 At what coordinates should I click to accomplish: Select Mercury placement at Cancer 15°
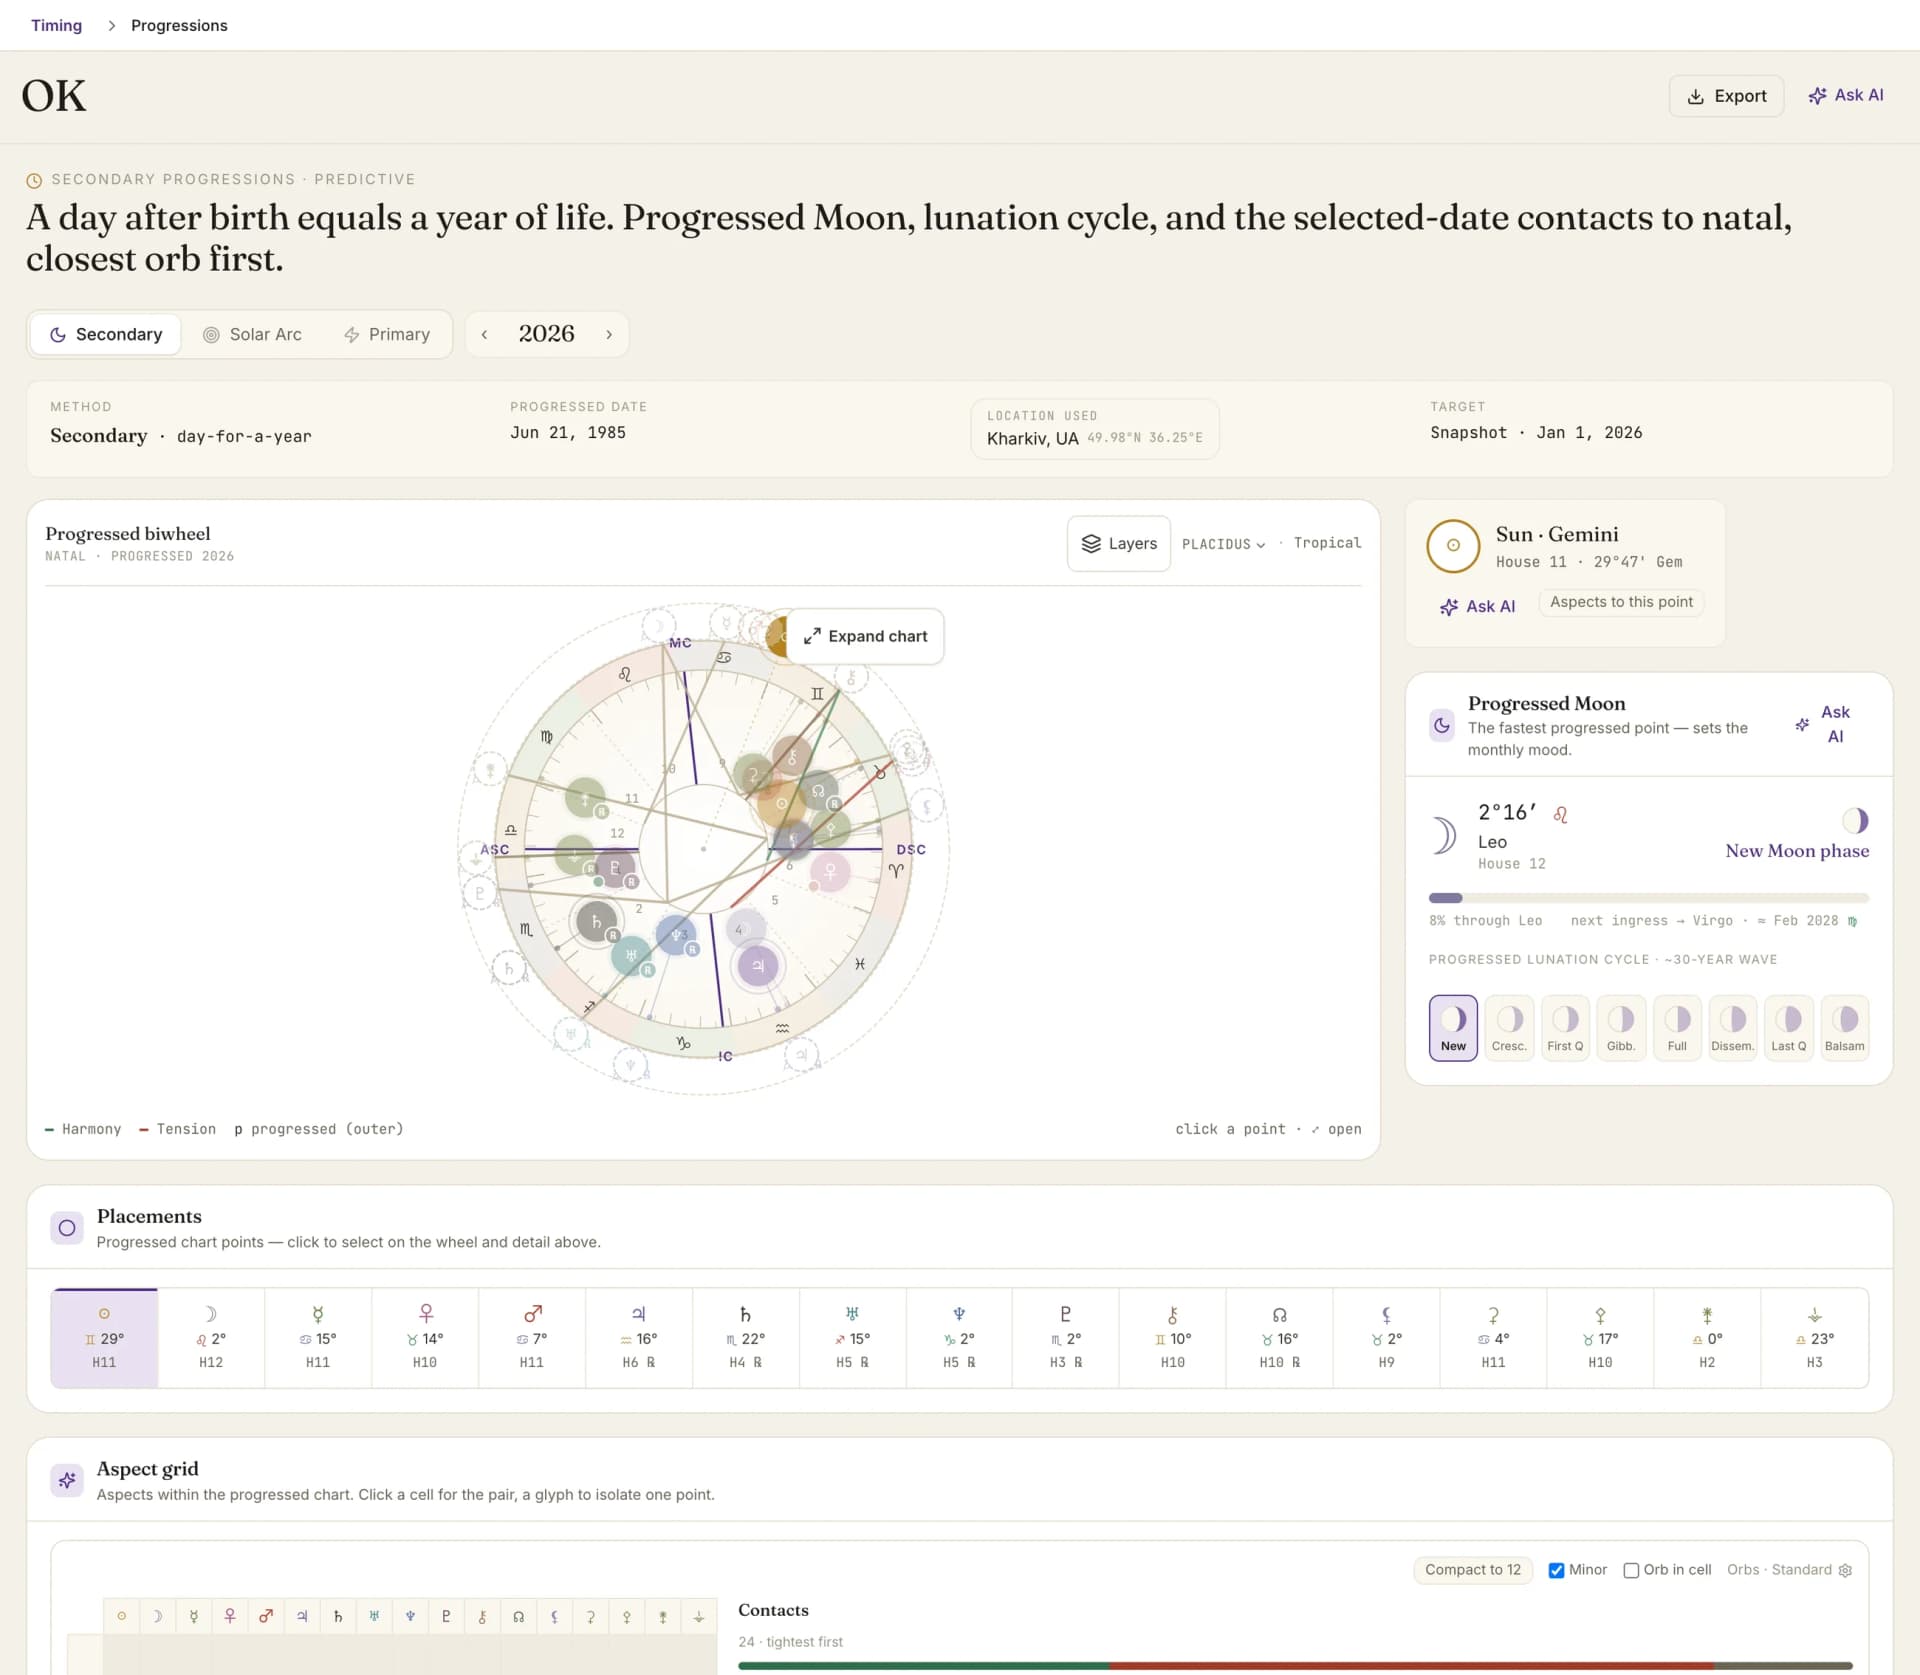318,1338
